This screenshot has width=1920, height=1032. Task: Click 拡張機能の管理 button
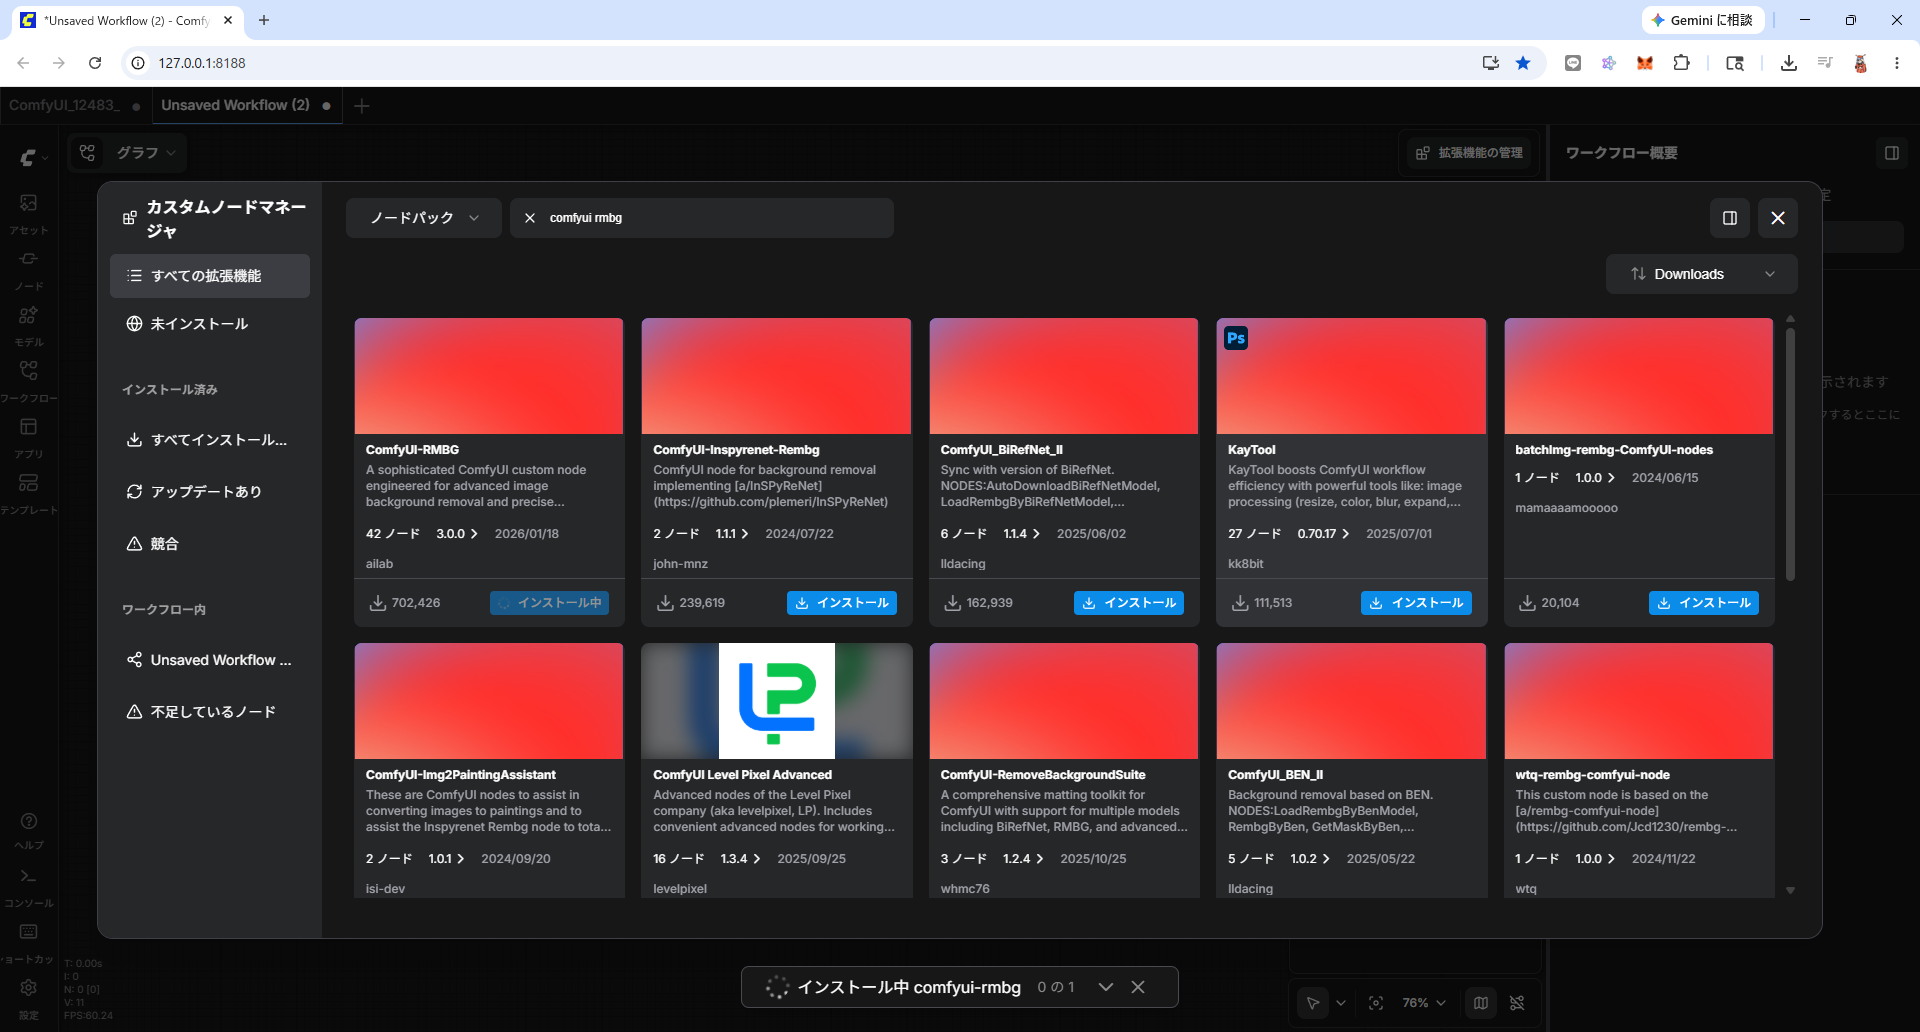tap(1470, 153)
